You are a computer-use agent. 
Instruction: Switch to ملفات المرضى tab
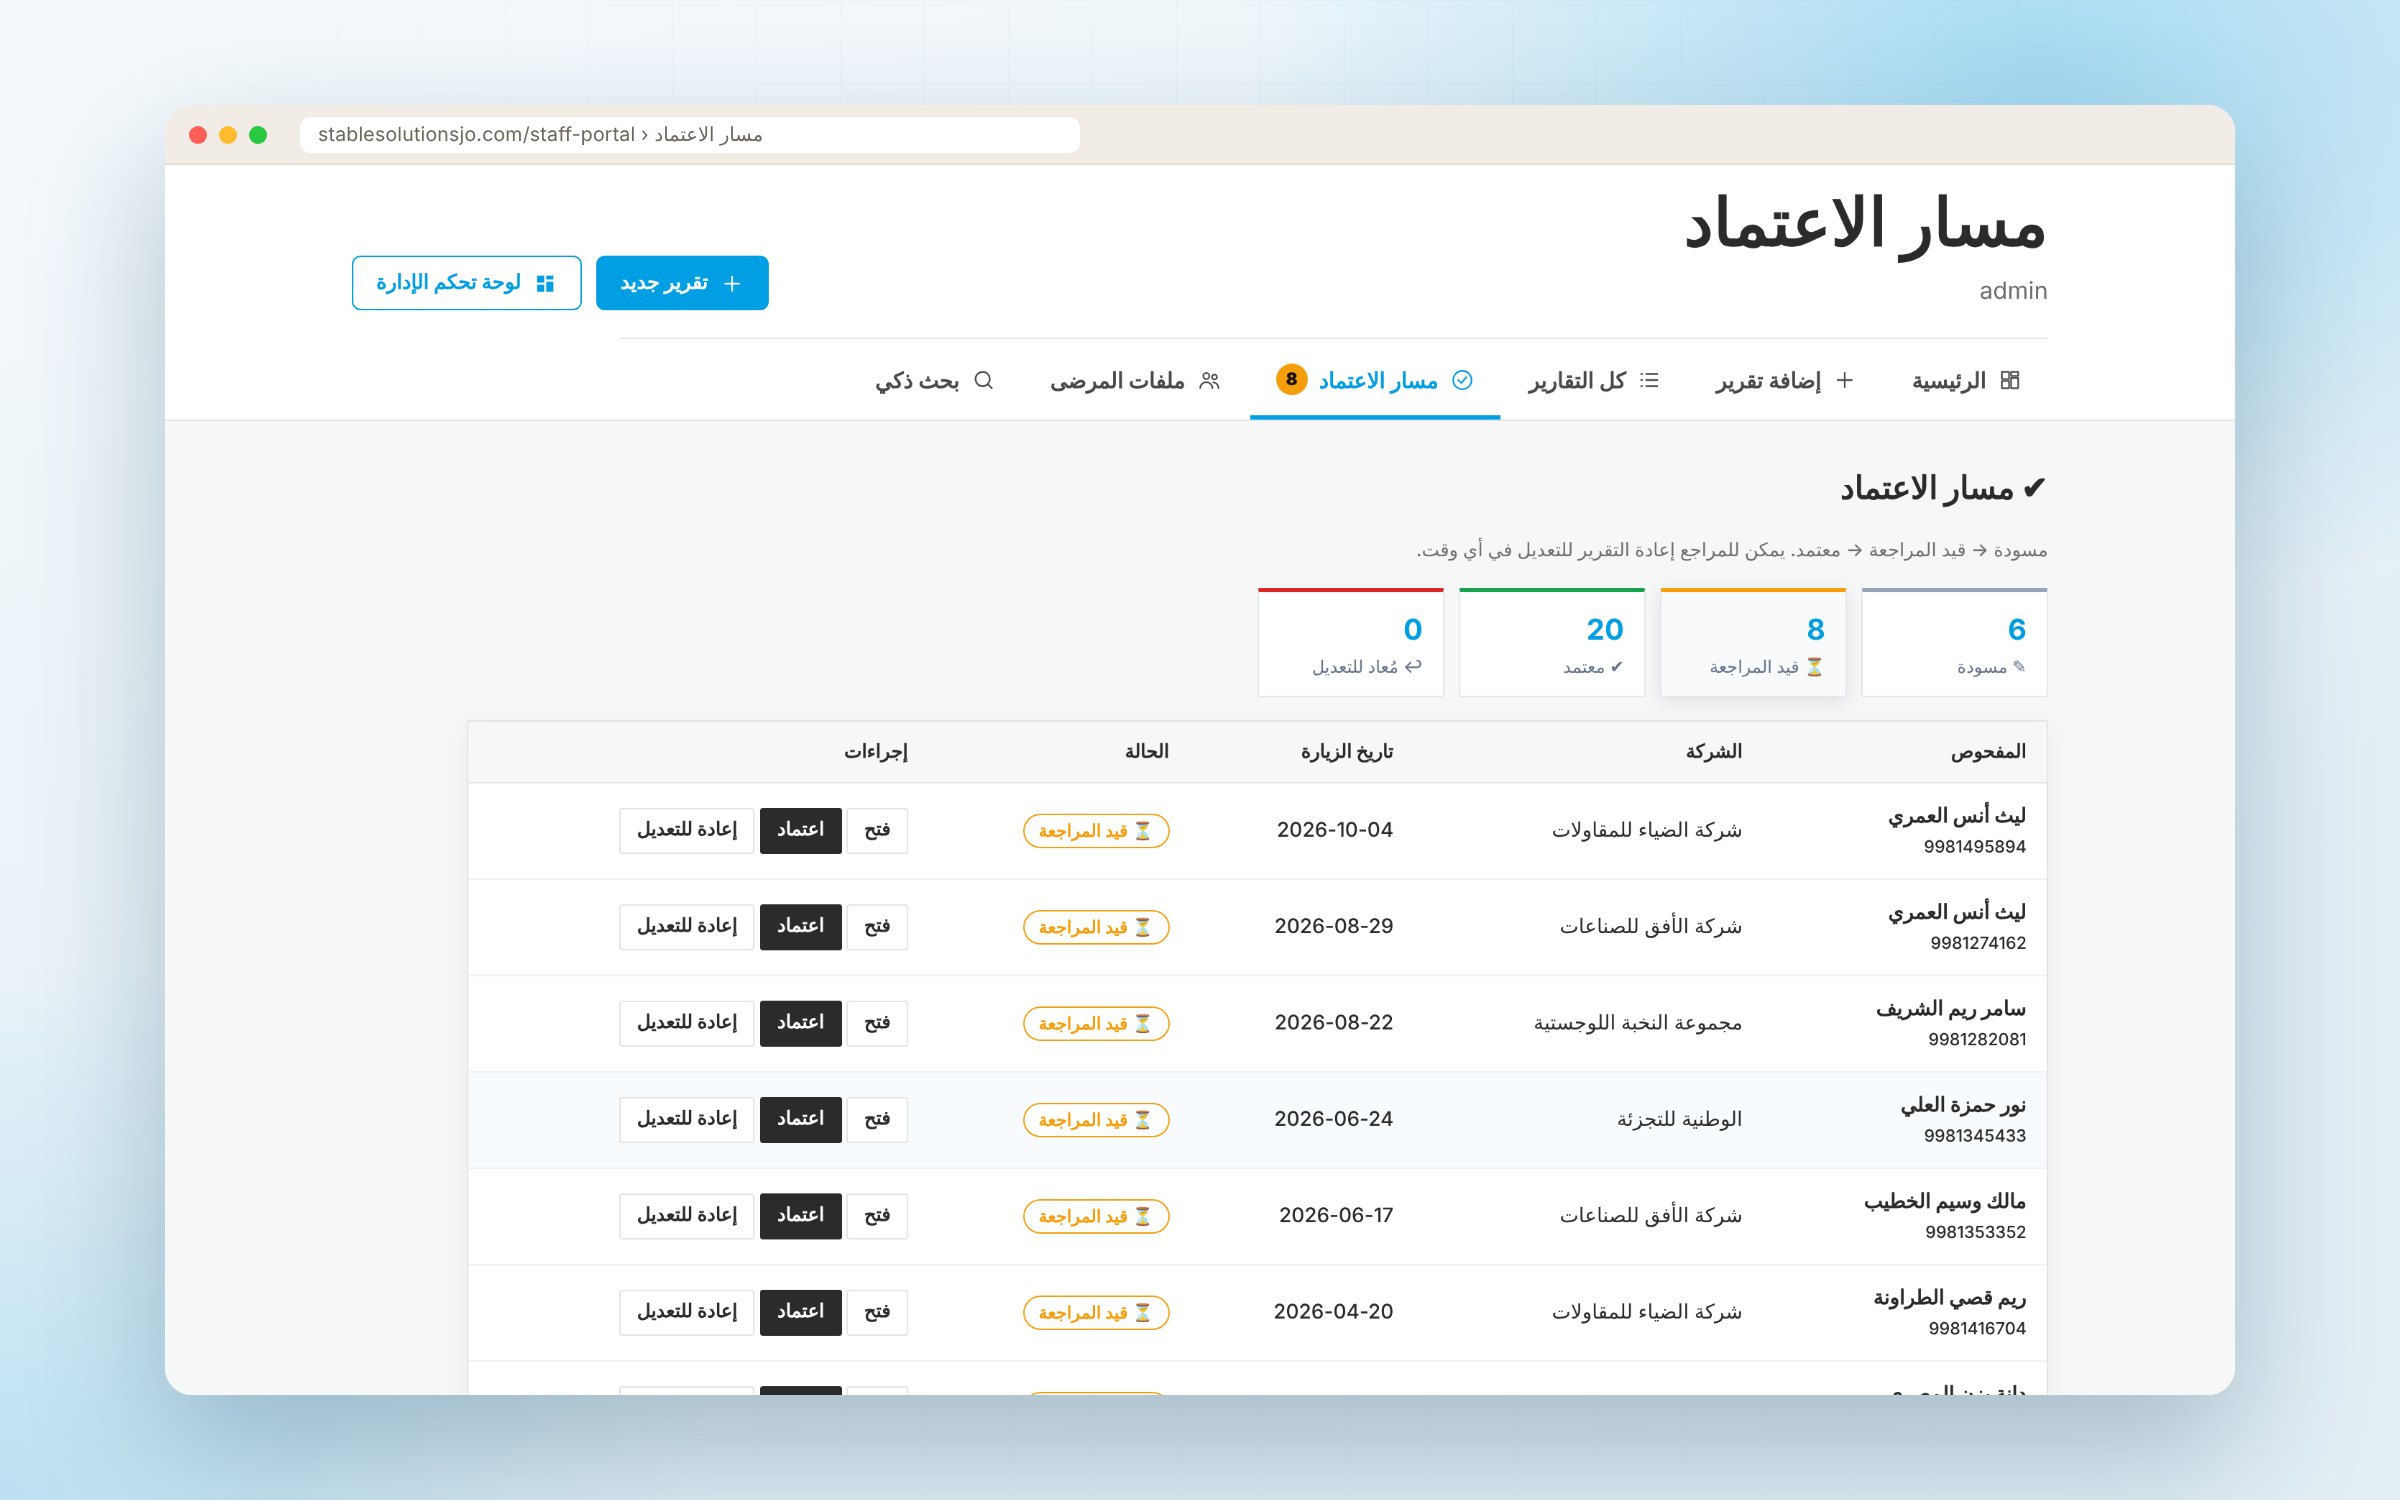pyautogui.click(x=1135, y=381)
